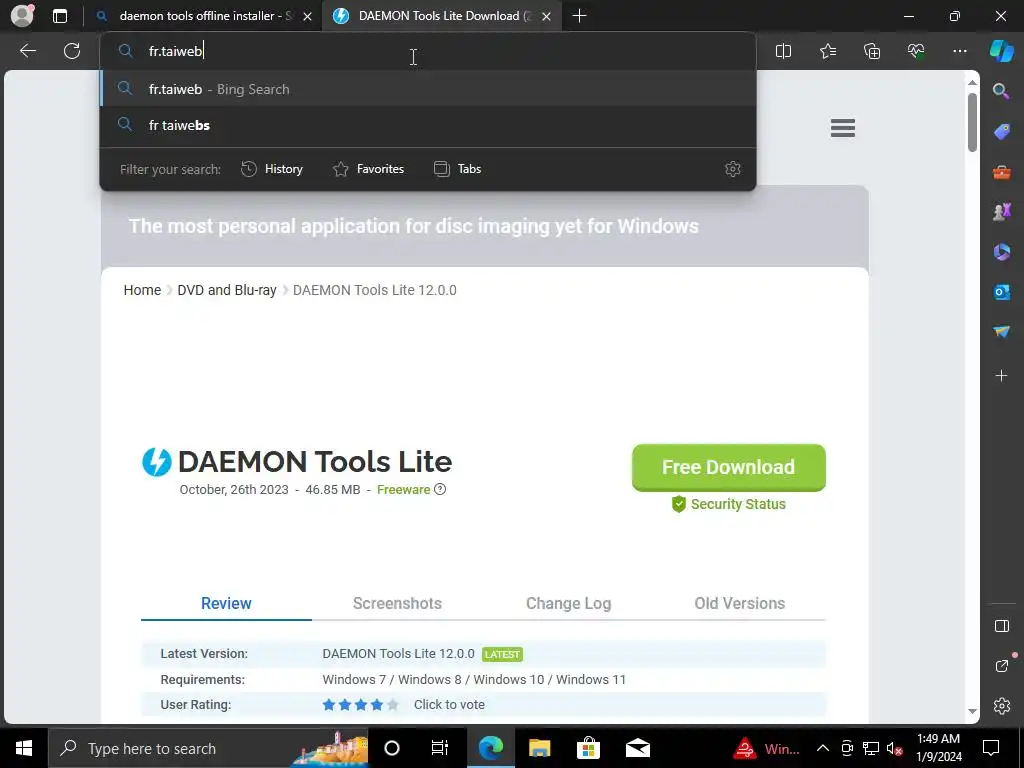Open the Browser essentials heart icon
The height and width of the screenshot is (768, 1024).
point(916,51)
